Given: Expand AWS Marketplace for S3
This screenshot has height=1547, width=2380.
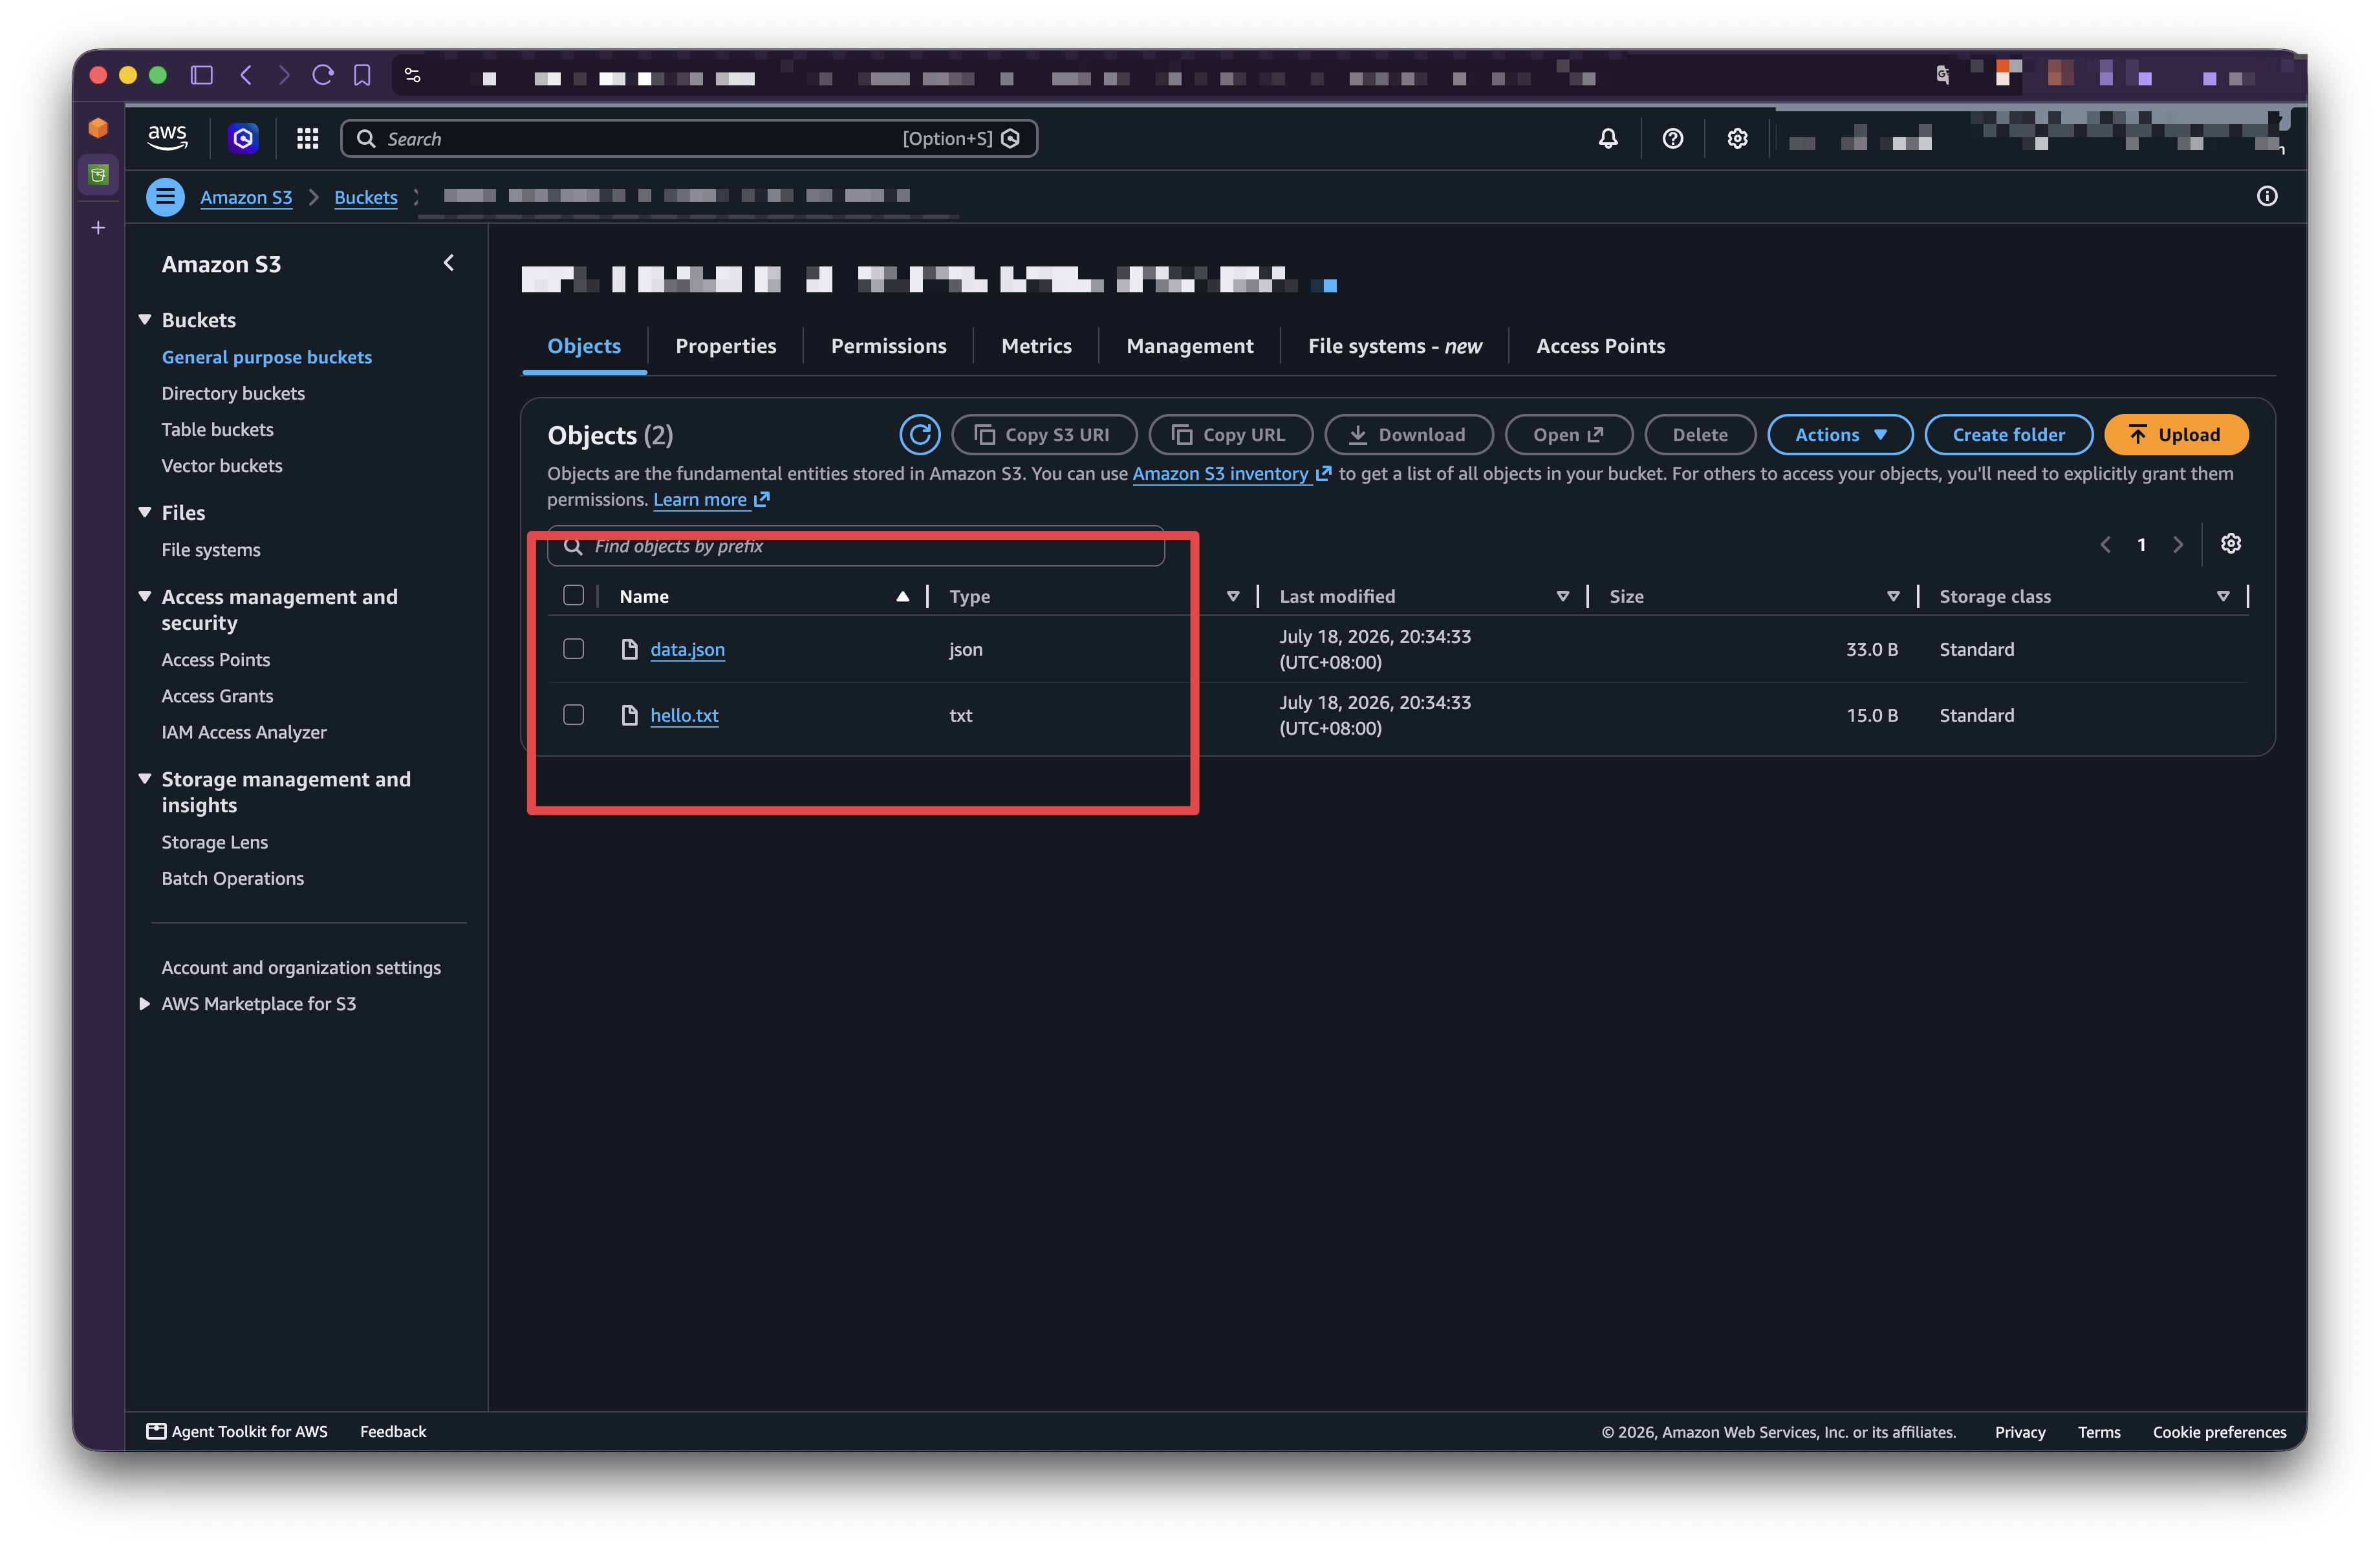Looking at the screenshot, I should point(145,1003).
